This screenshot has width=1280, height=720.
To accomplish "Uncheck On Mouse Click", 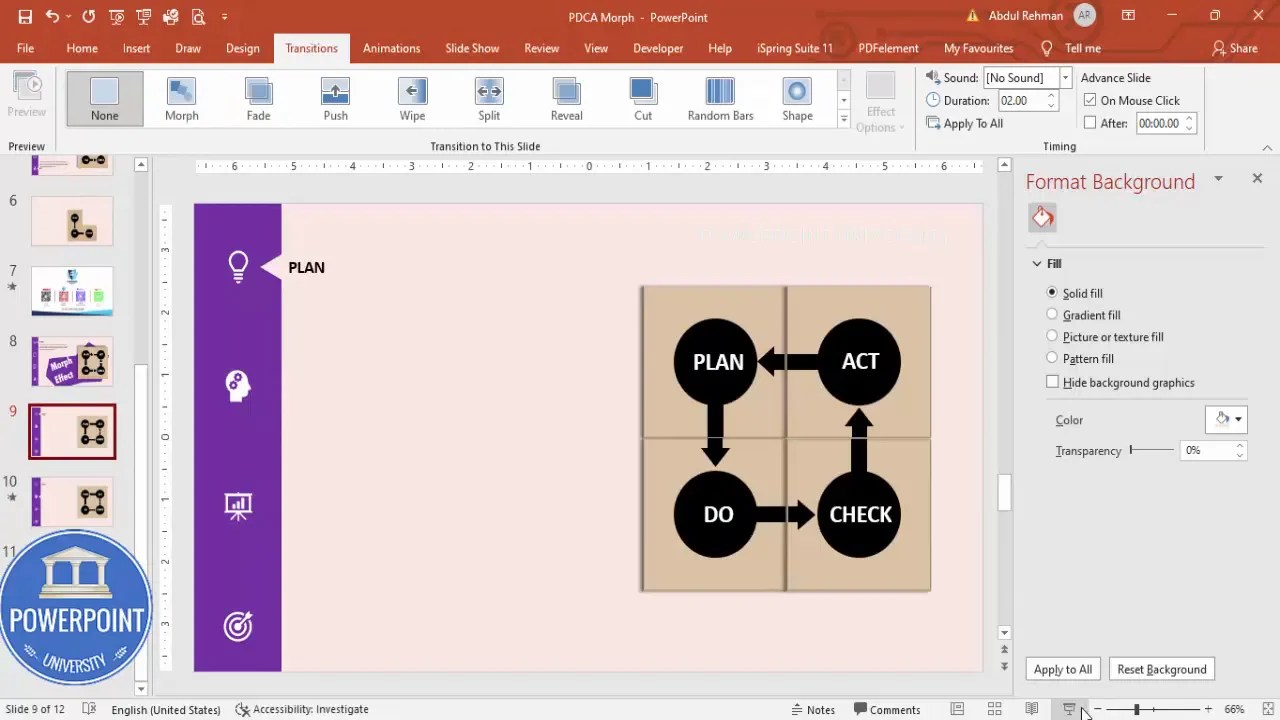I will [x=1090, y=100].
